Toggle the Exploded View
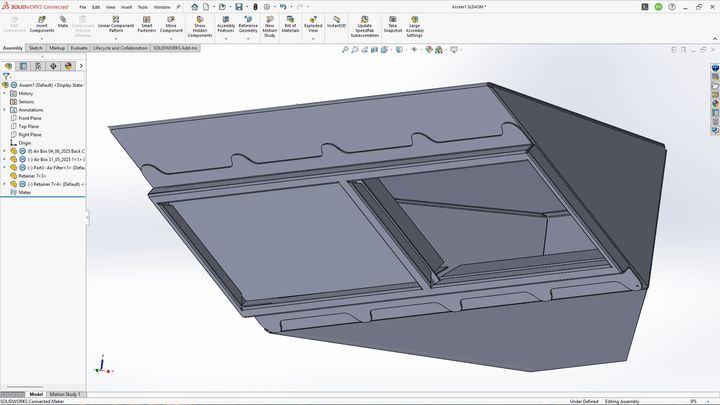The width and height of the screenshot is (720, 405). point(313,21)
